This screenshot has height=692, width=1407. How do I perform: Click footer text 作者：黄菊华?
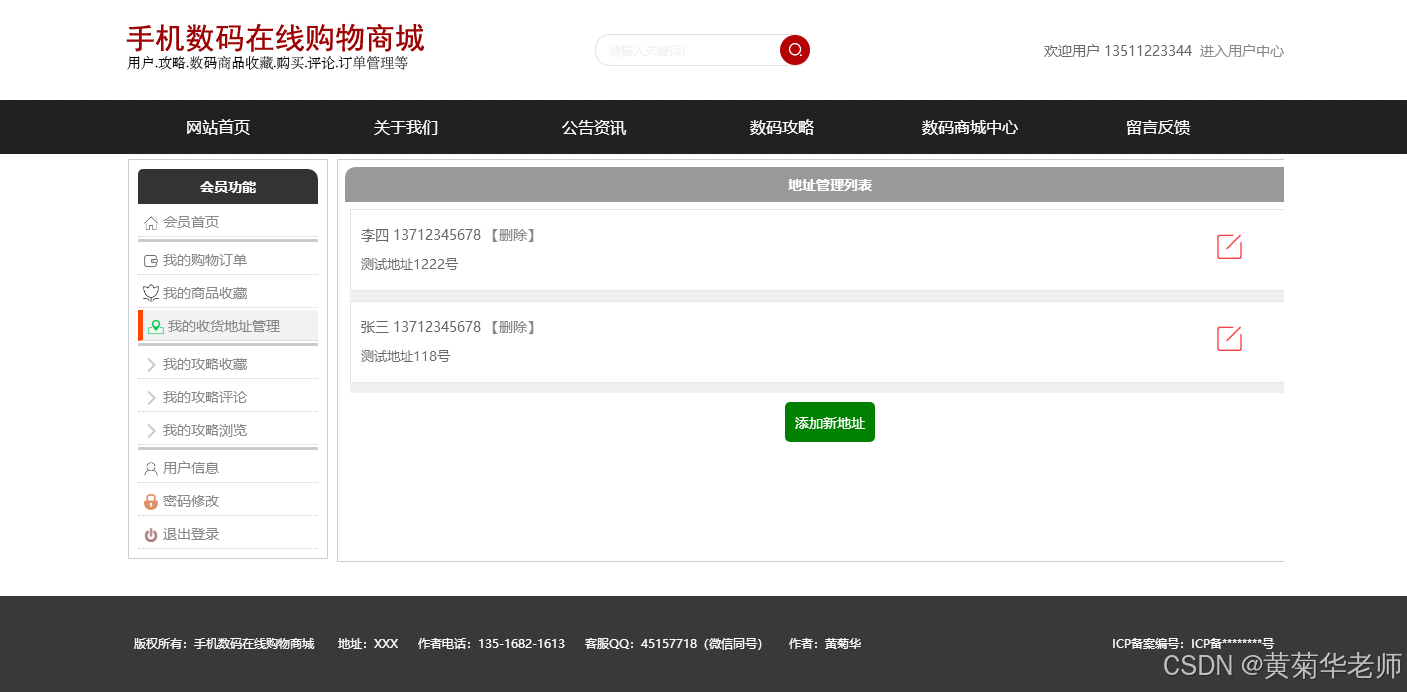825,644
